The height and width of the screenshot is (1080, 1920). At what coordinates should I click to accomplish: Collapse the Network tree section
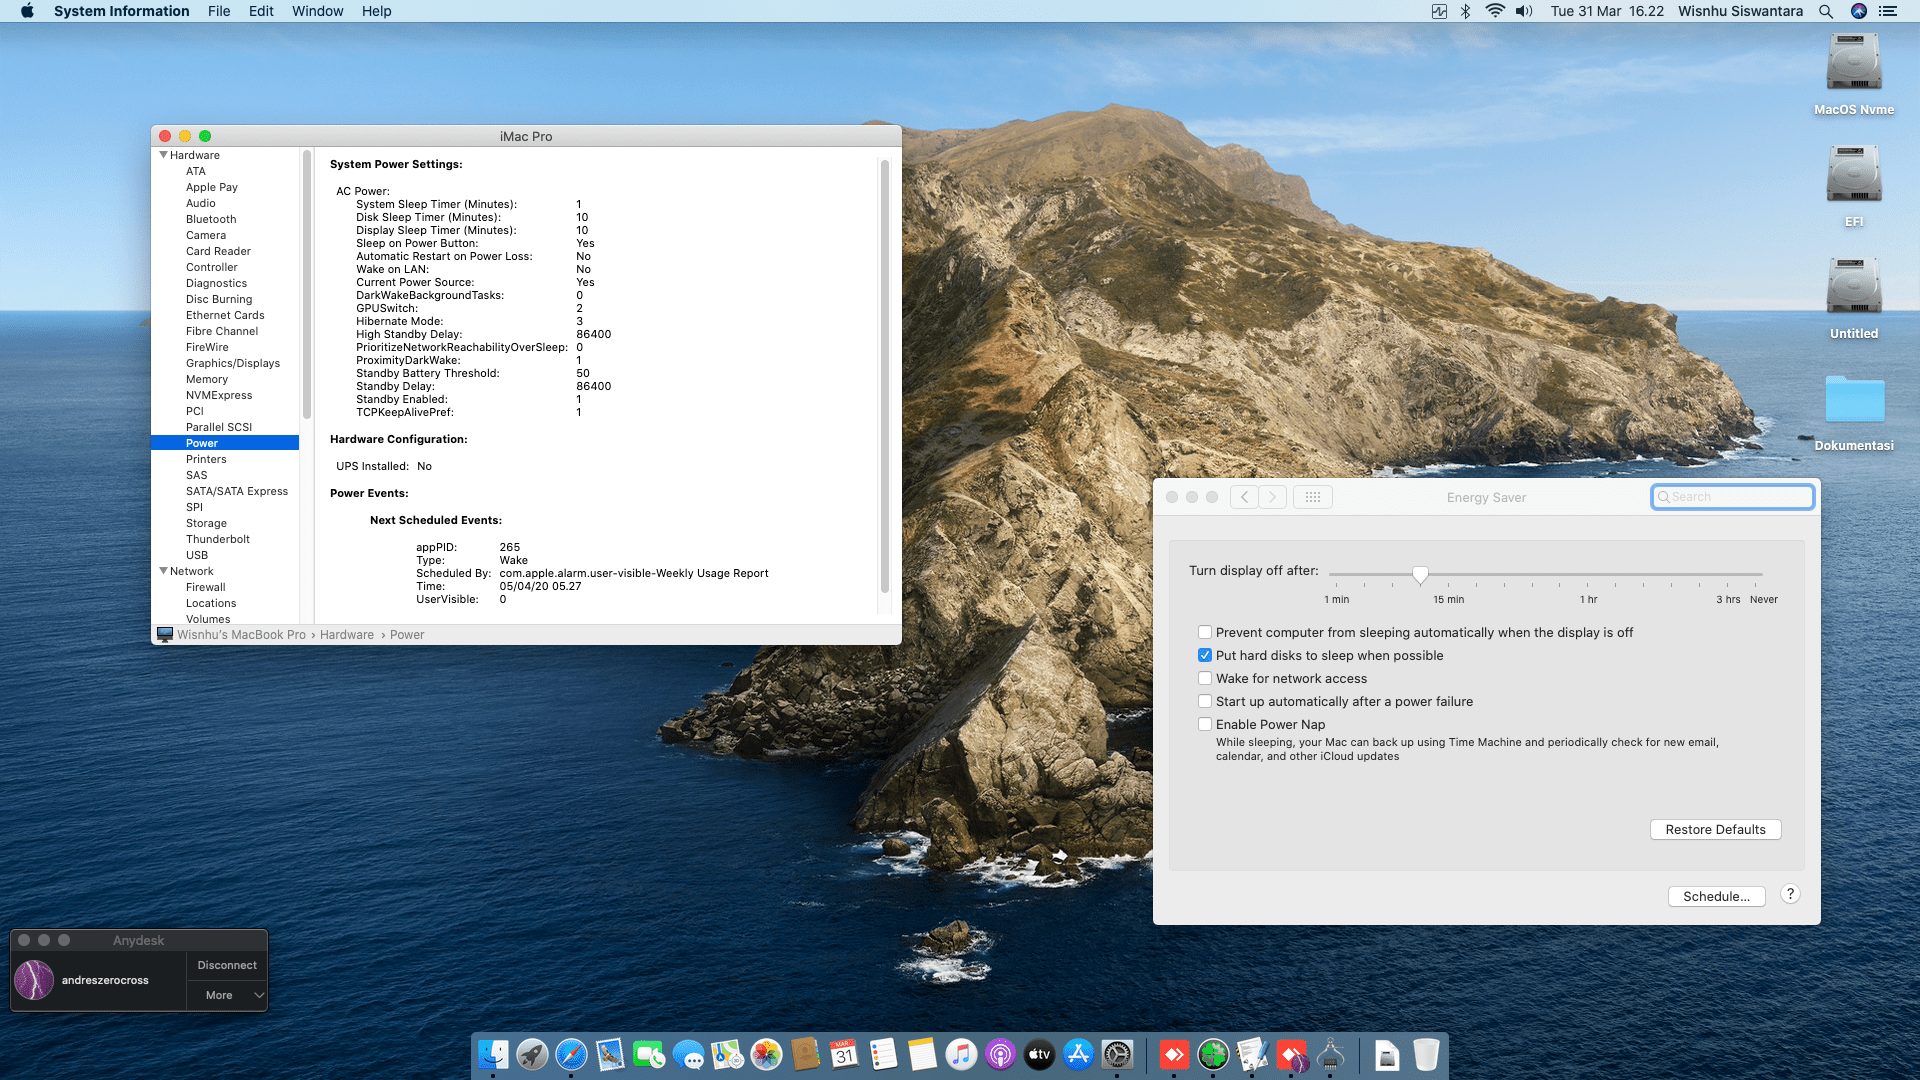click(163, 571)
